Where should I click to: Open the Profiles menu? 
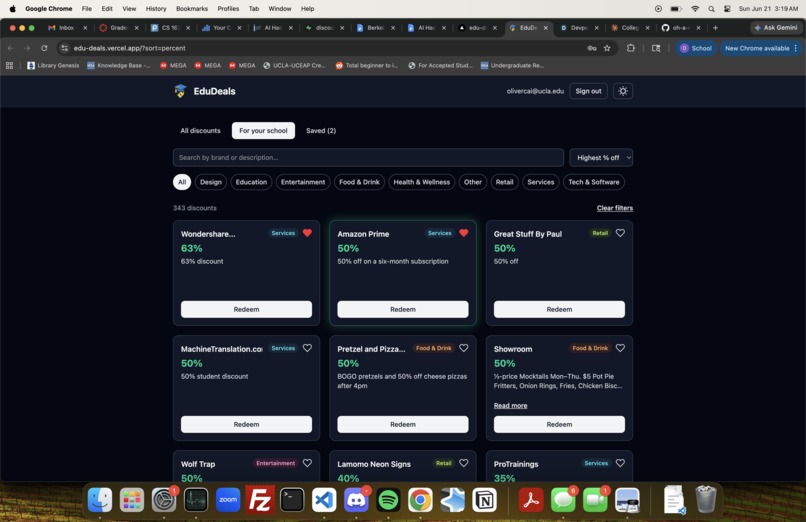point(228,9)
